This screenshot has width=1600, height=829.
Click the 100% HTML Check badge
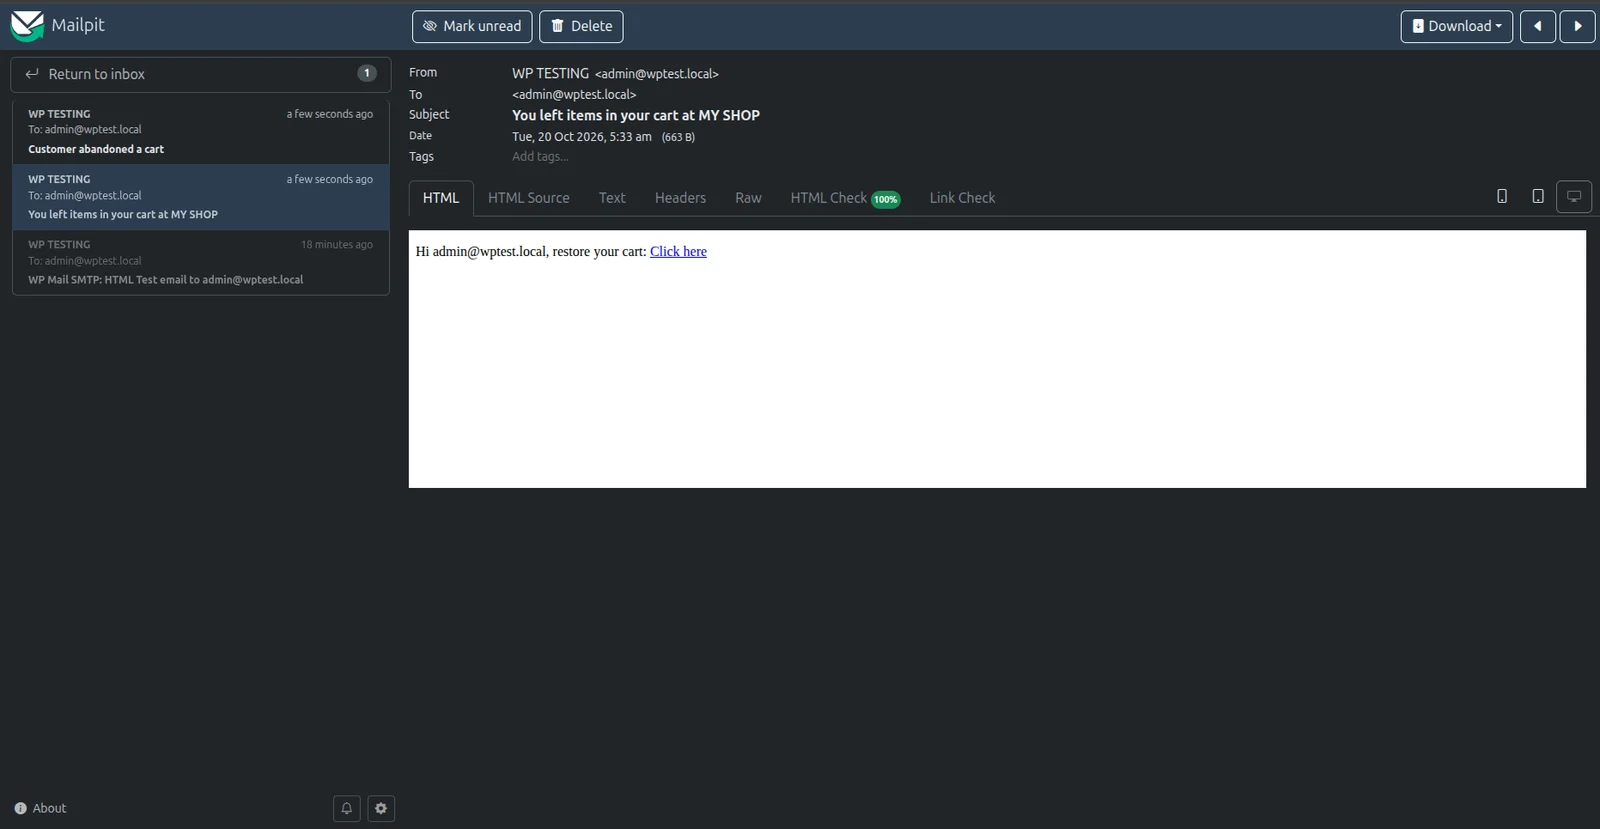(x=886, y=199)
